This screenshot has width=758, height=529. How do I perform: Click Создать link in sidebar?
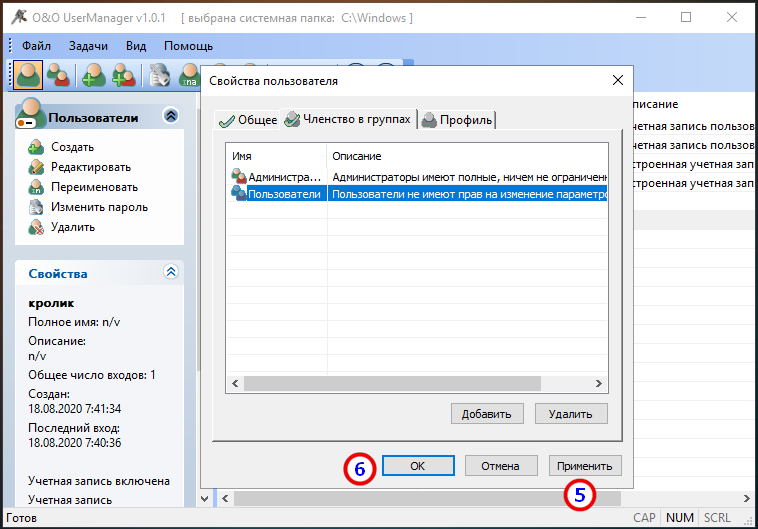point(73,147)
